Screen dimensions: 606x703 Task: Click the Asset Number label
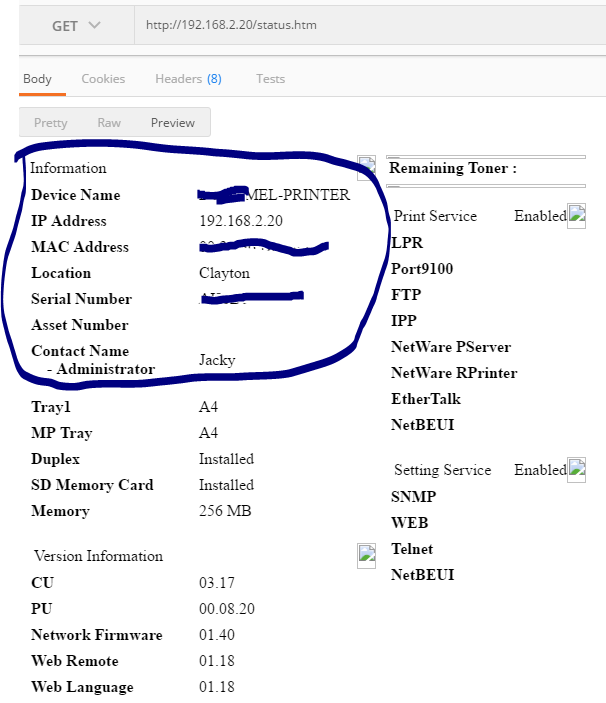point(80,325)
